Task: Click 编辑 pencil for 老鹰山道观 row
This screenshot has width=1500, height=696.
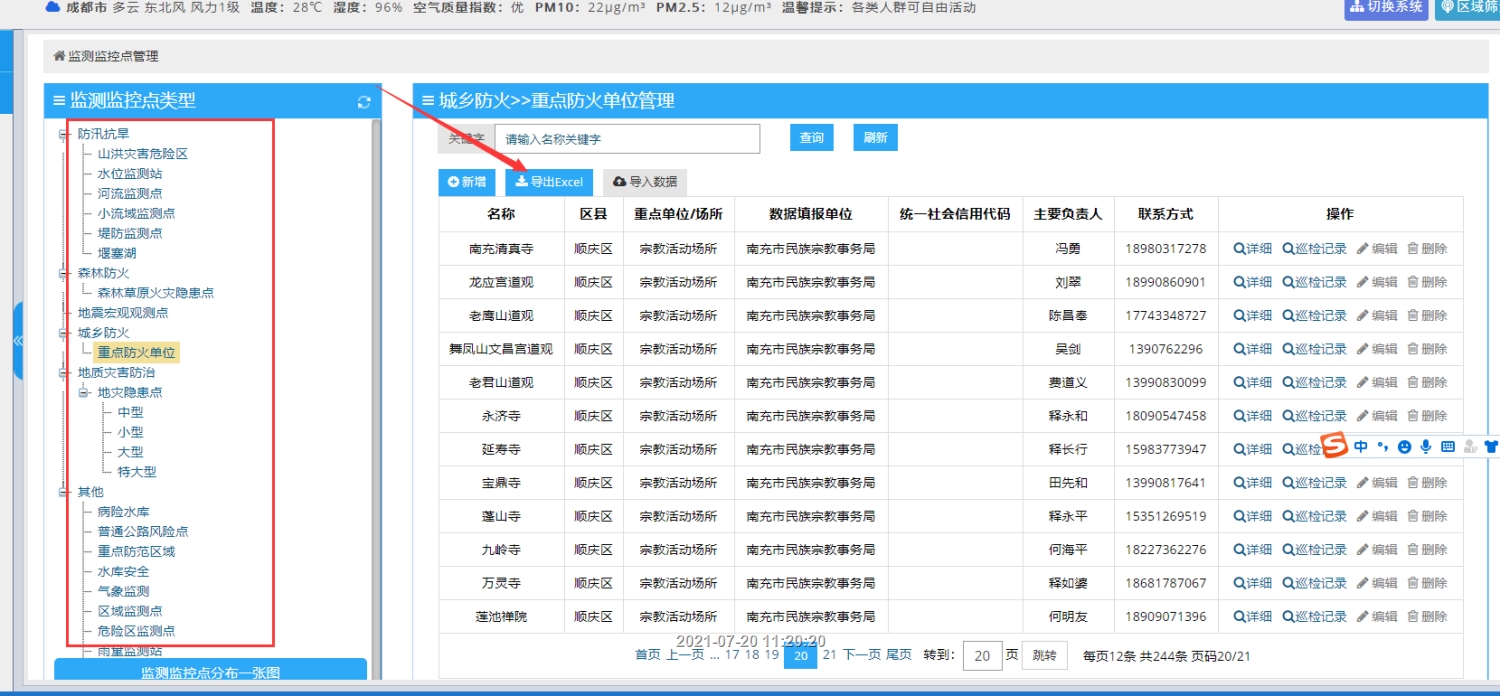Action: tap(1377, 316)
